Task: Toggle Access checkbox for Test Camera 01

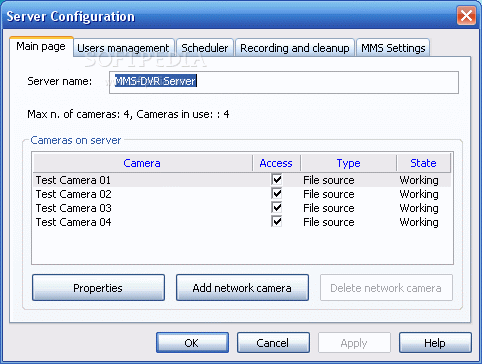Action: click(277, 180)
